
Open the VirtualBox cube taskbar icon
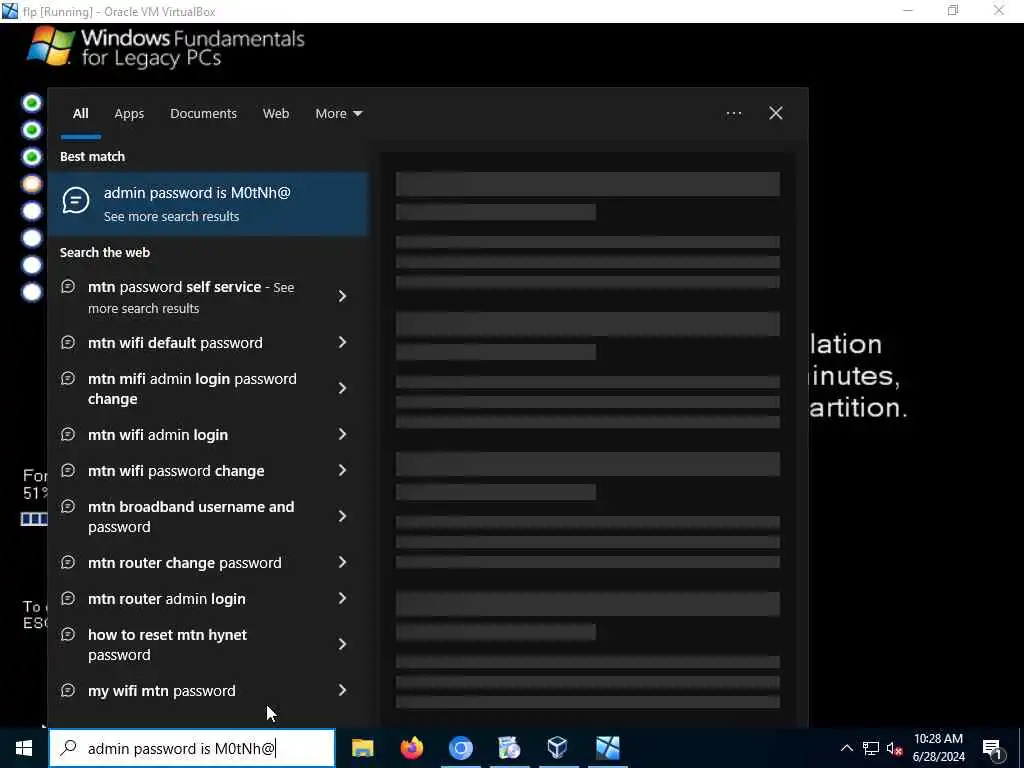click(x=558, y=748)
